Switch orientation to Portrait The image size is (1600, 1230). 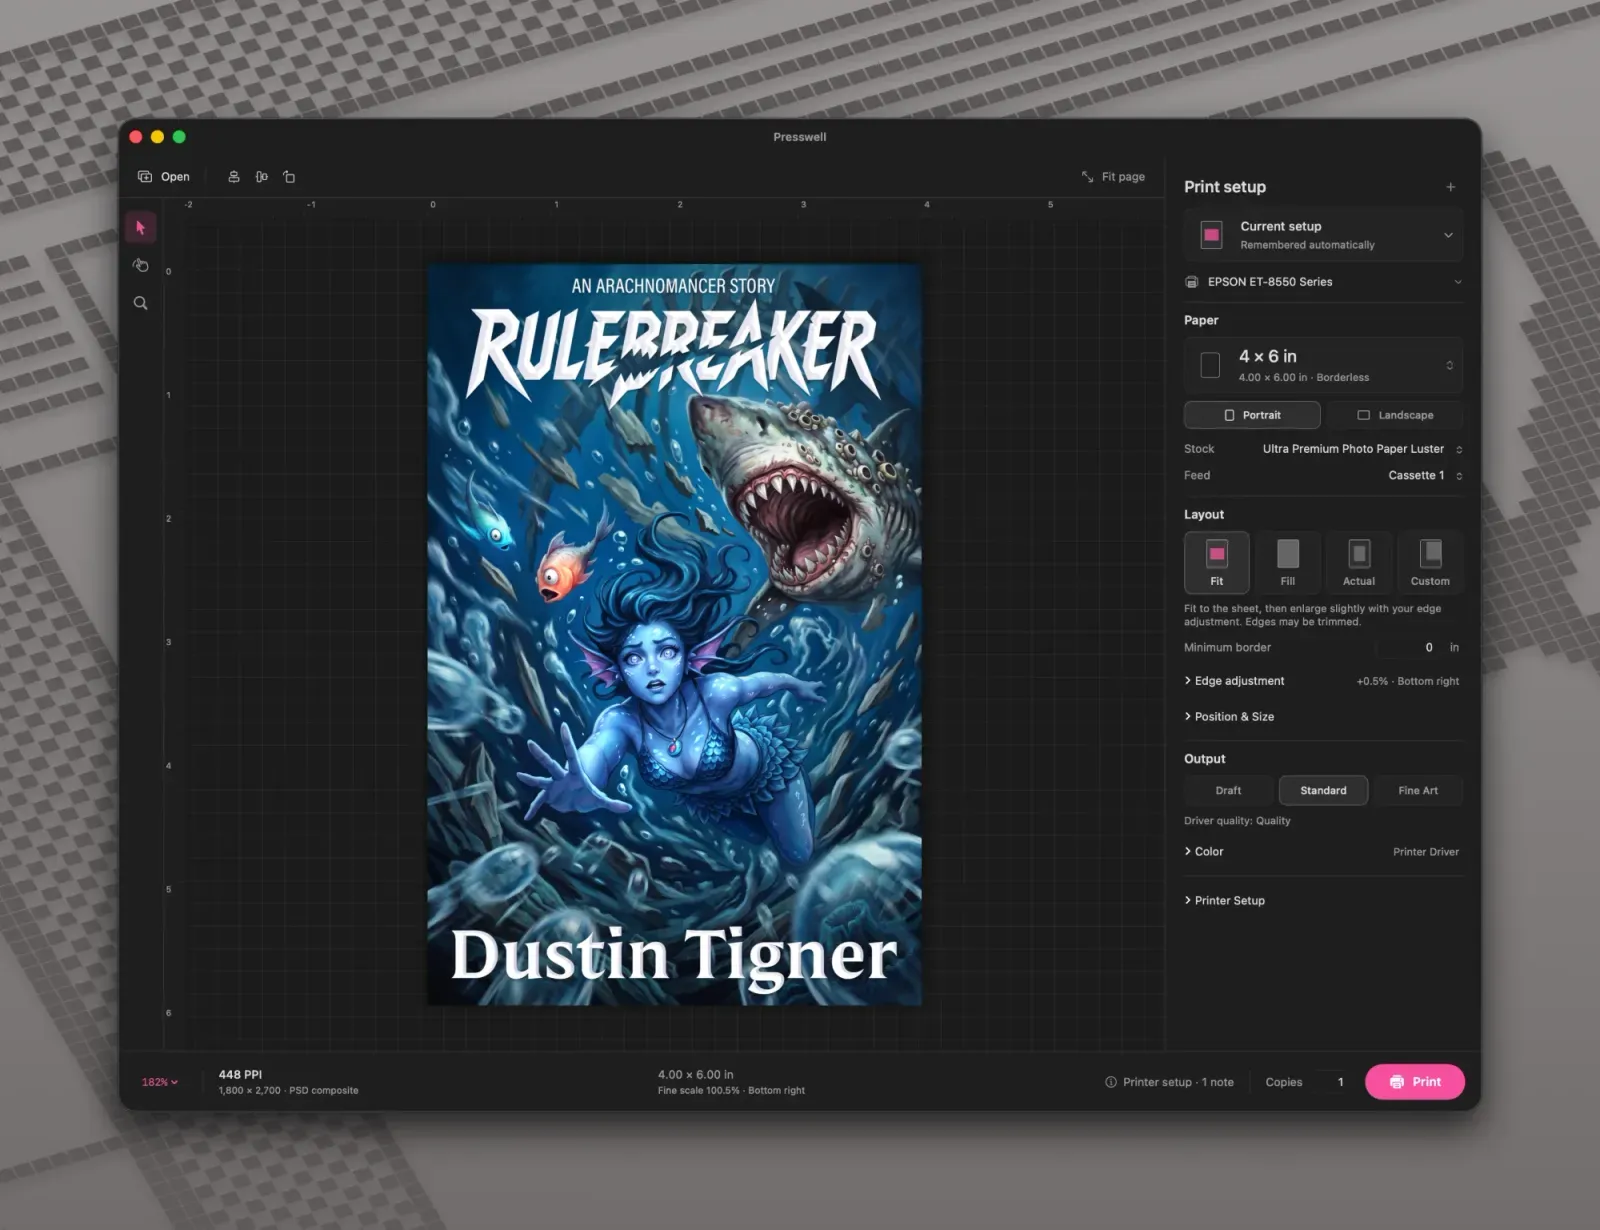[1252, 415]
